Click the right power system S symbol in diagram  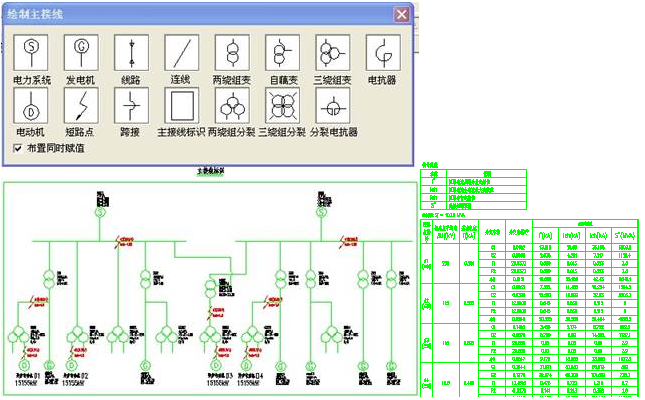[322, 213]
